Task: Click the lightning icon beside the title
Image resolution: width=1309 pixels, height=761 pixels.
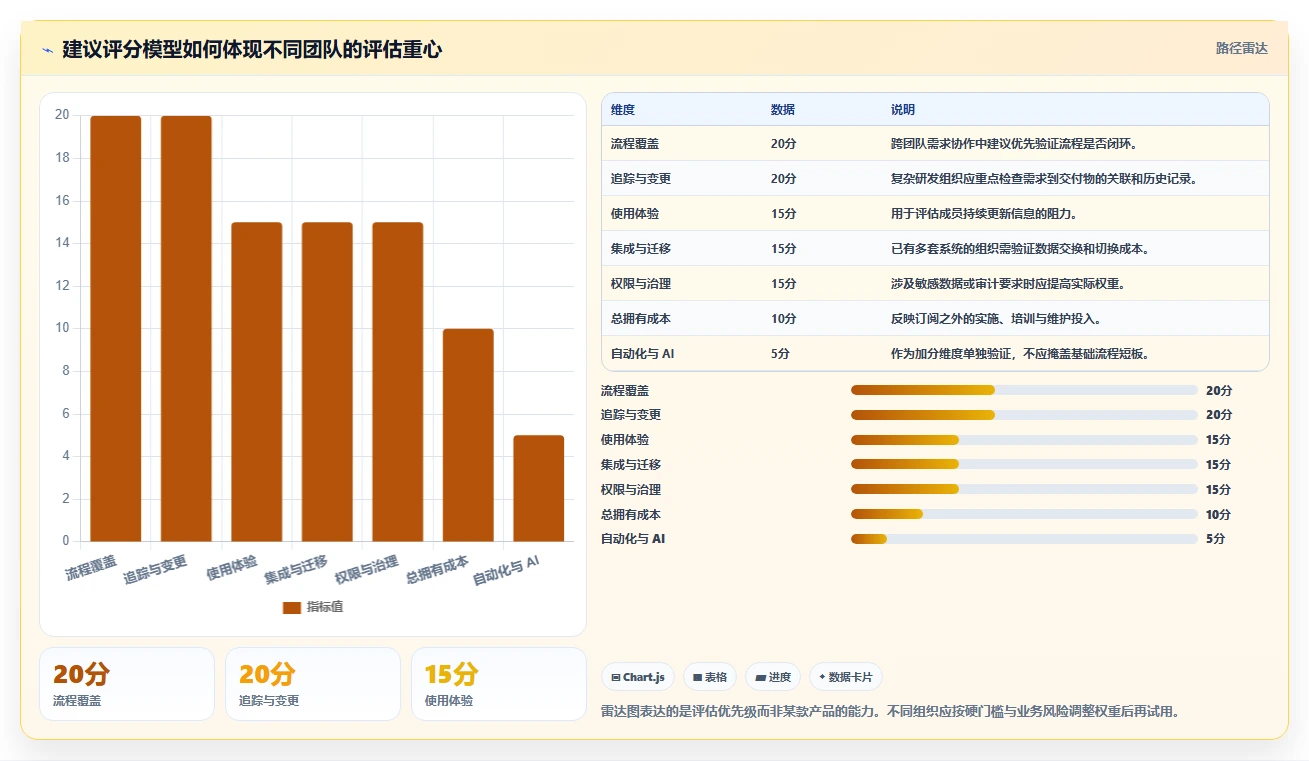Action: [x=47, y=50]
